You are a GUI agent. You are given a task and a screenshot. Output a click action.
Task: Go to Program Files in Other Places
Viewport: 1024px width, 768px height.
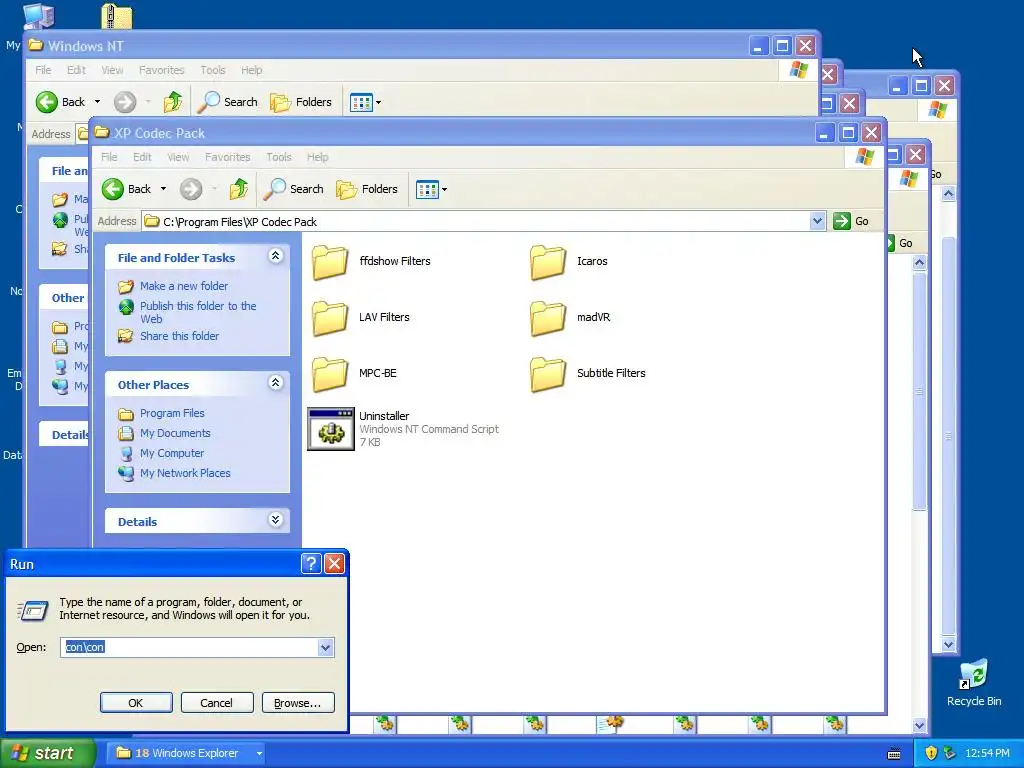pyautogui.click(x=172, y=413)
